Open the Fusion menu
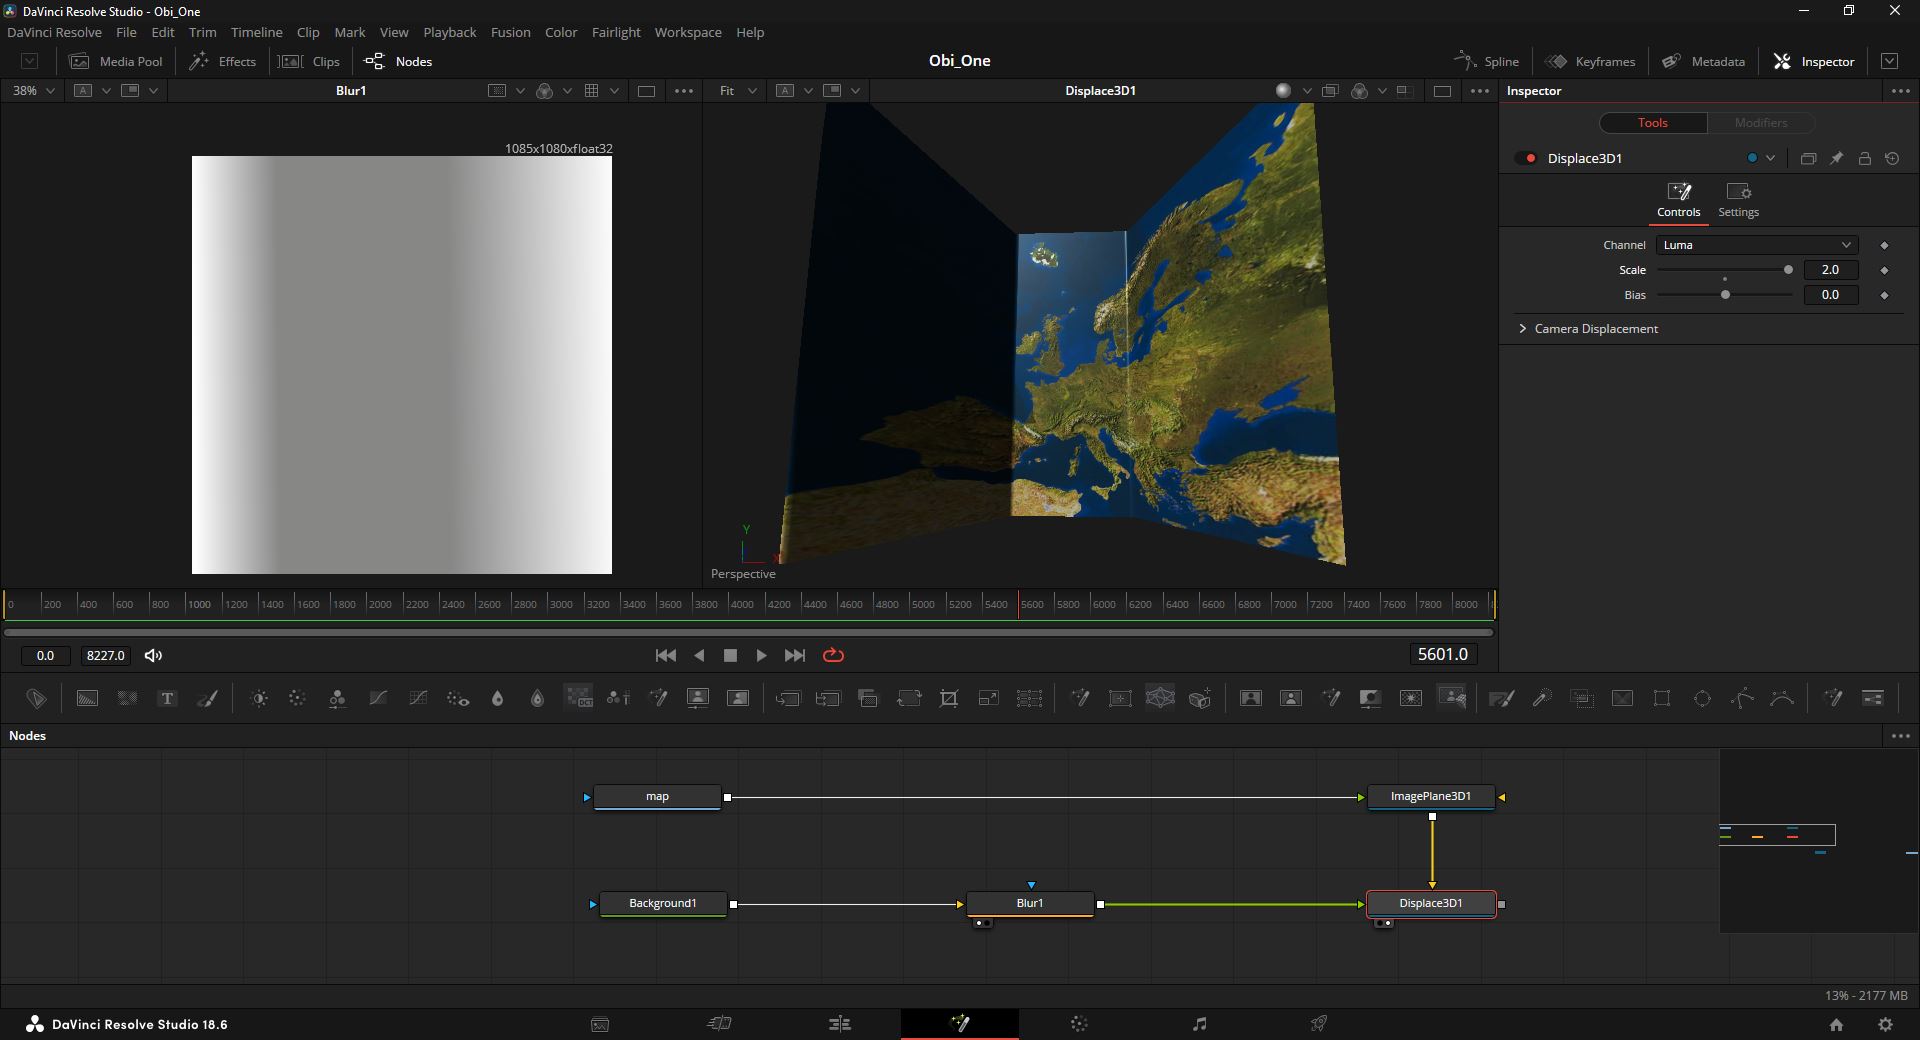The image size is (1920, 1040). (510, 32)
